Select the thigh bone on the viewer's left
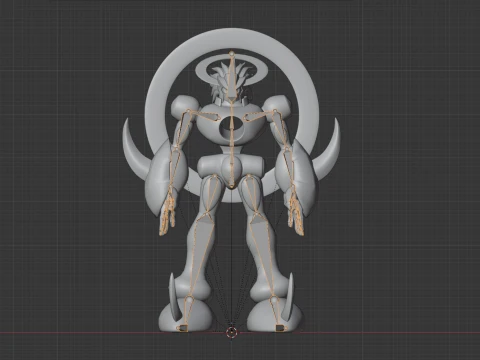480x360 pixels. coord(211,194)
